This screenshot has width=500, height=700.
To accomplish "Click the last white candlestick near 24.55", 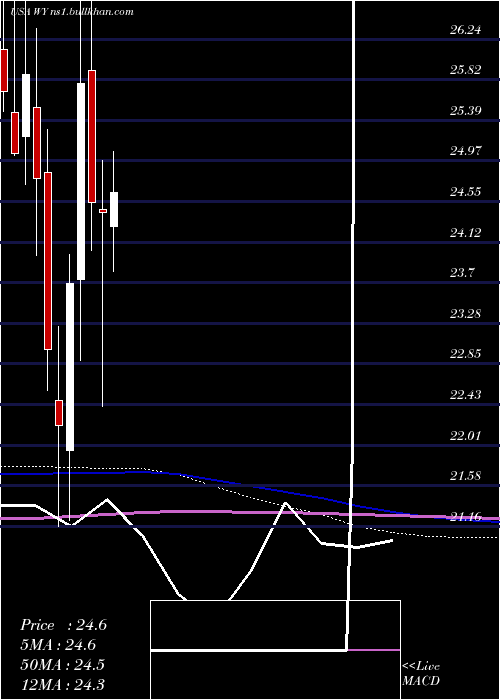I will tap(114, 209).
